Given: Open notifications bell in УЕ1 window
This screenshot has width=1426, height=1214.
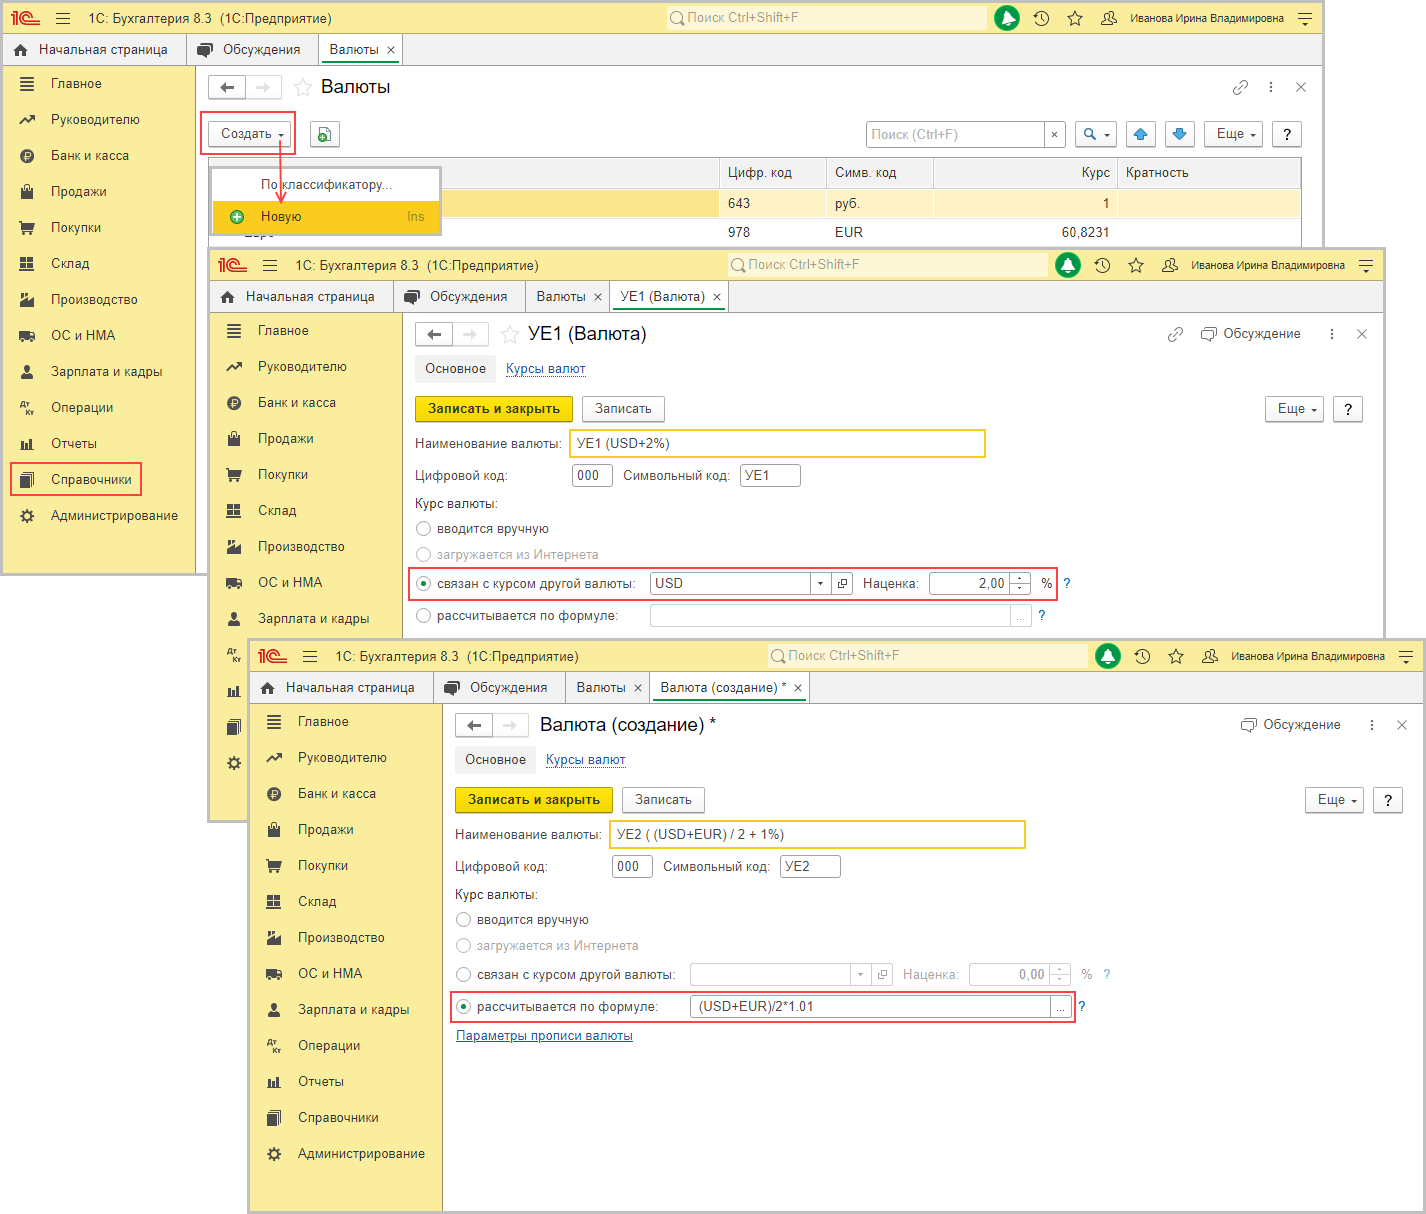Looking at the screenshot, I should tap(1068, 265).
